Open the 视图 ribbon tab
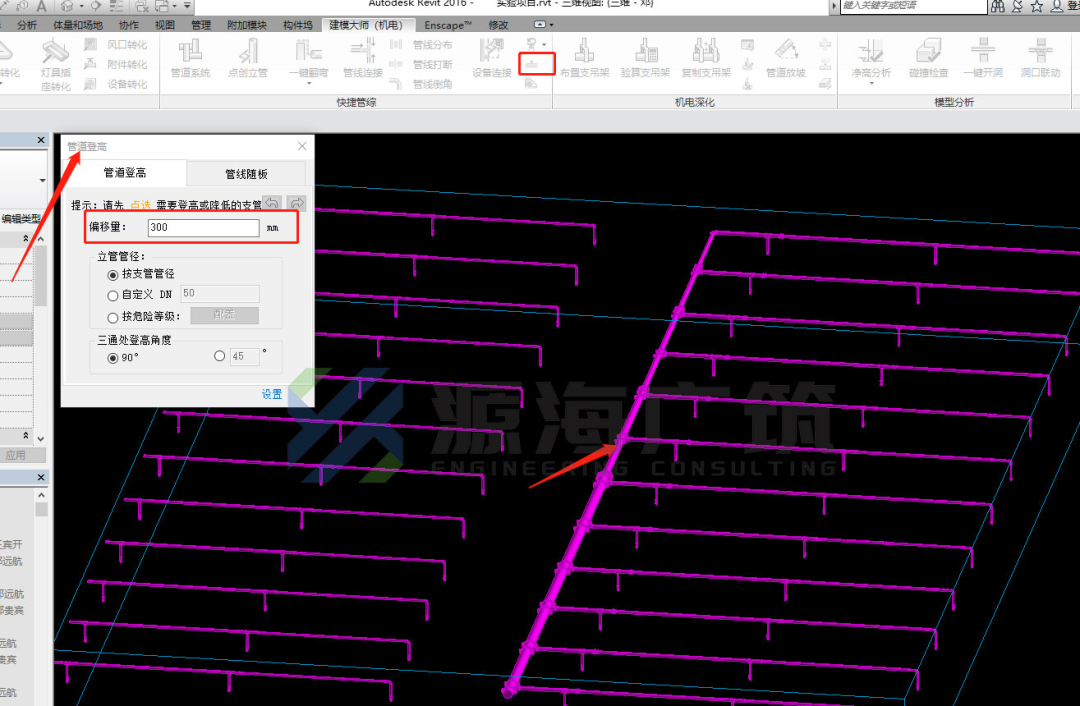Viewport: 1080px width, 706px height. pyautogui.click(x=165, y=25)
